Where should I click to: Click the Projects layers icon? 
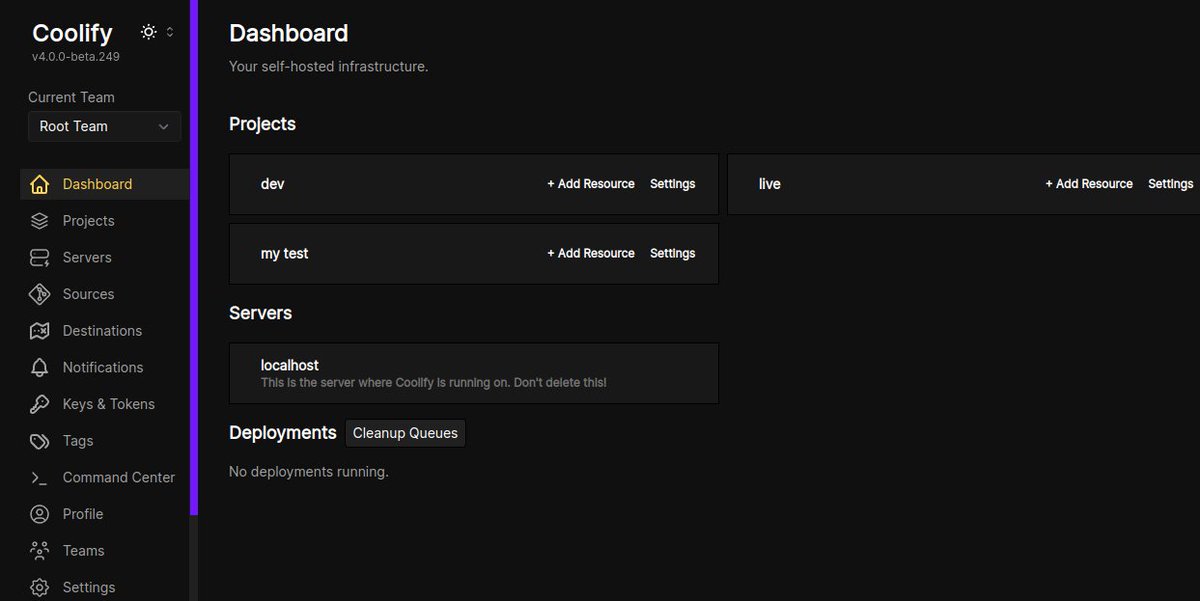click(39, 221)
